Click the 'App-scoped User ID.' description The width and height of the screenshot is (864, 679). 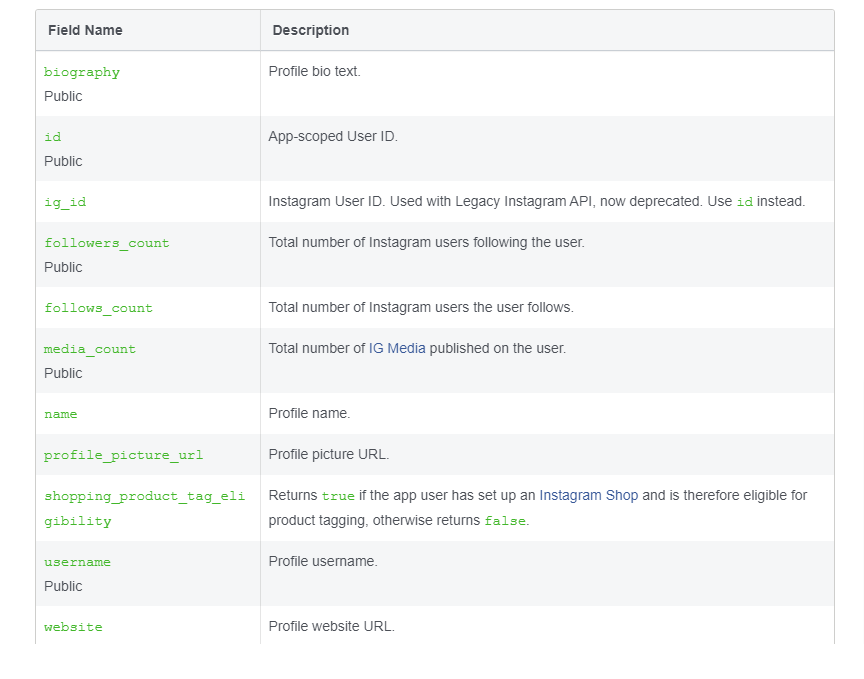click(x=333, y=137)
